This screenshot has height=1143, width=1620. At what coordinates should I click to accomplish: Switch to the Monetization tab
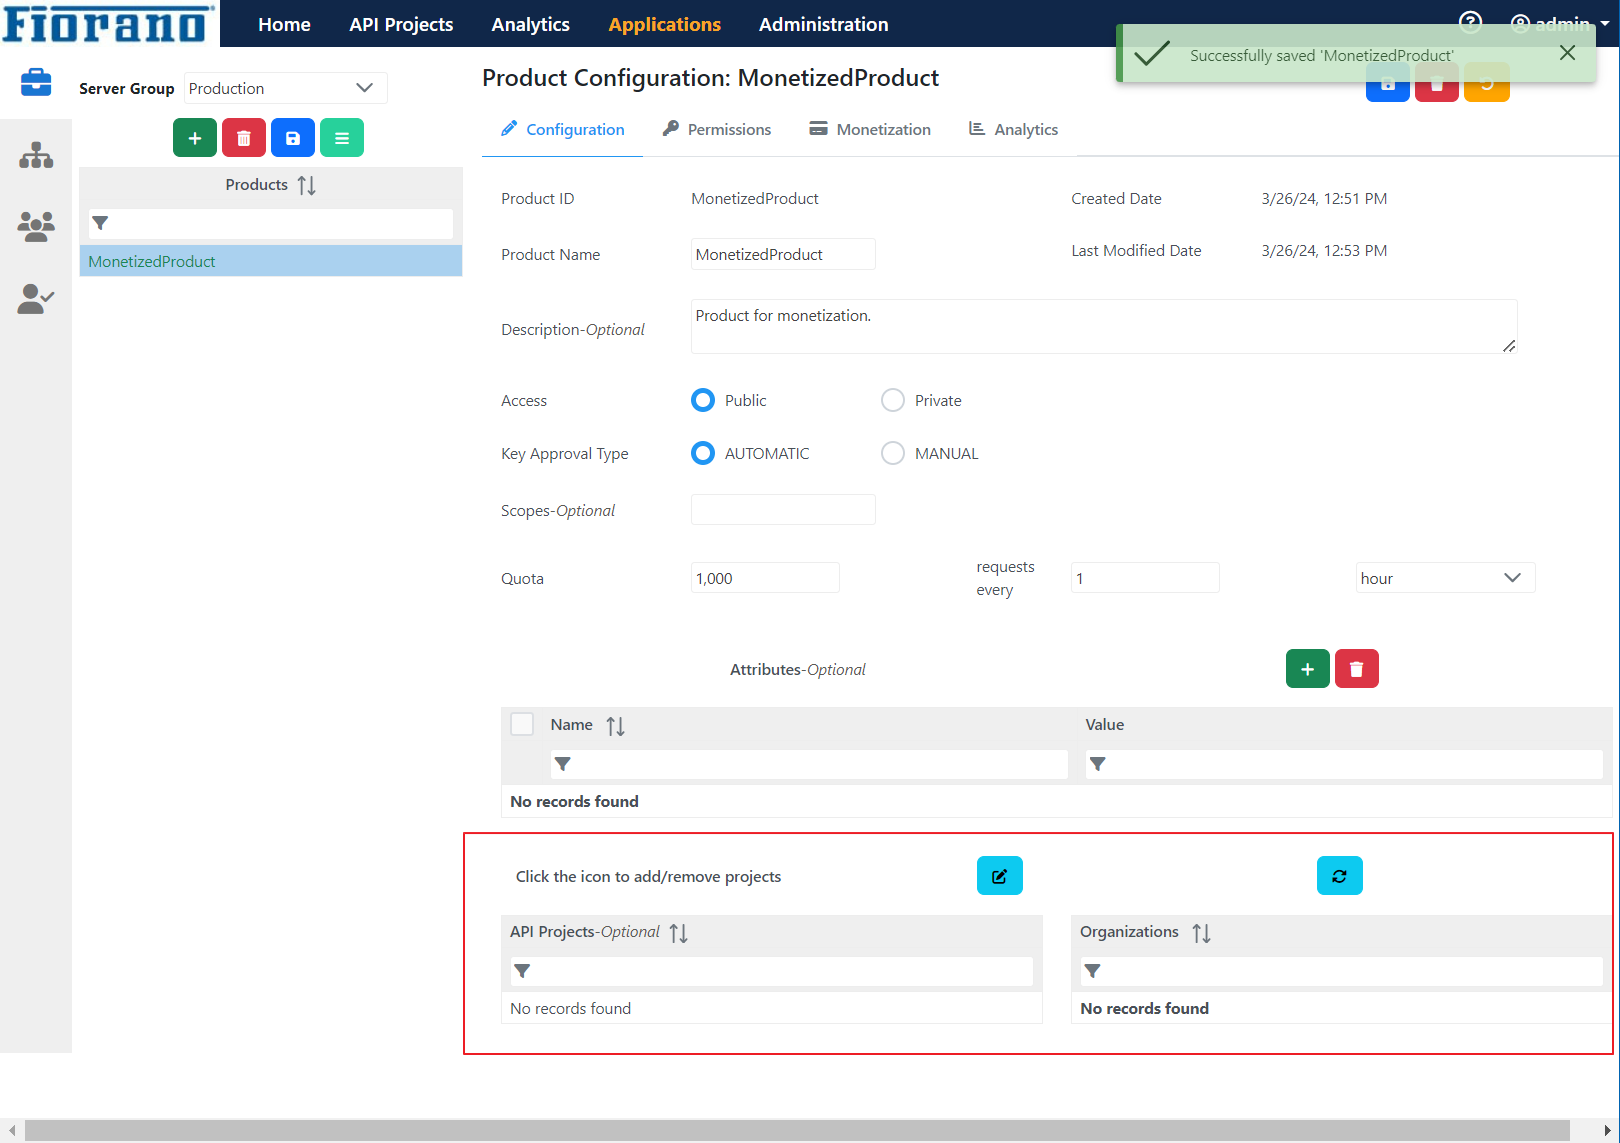pos(870,129)
